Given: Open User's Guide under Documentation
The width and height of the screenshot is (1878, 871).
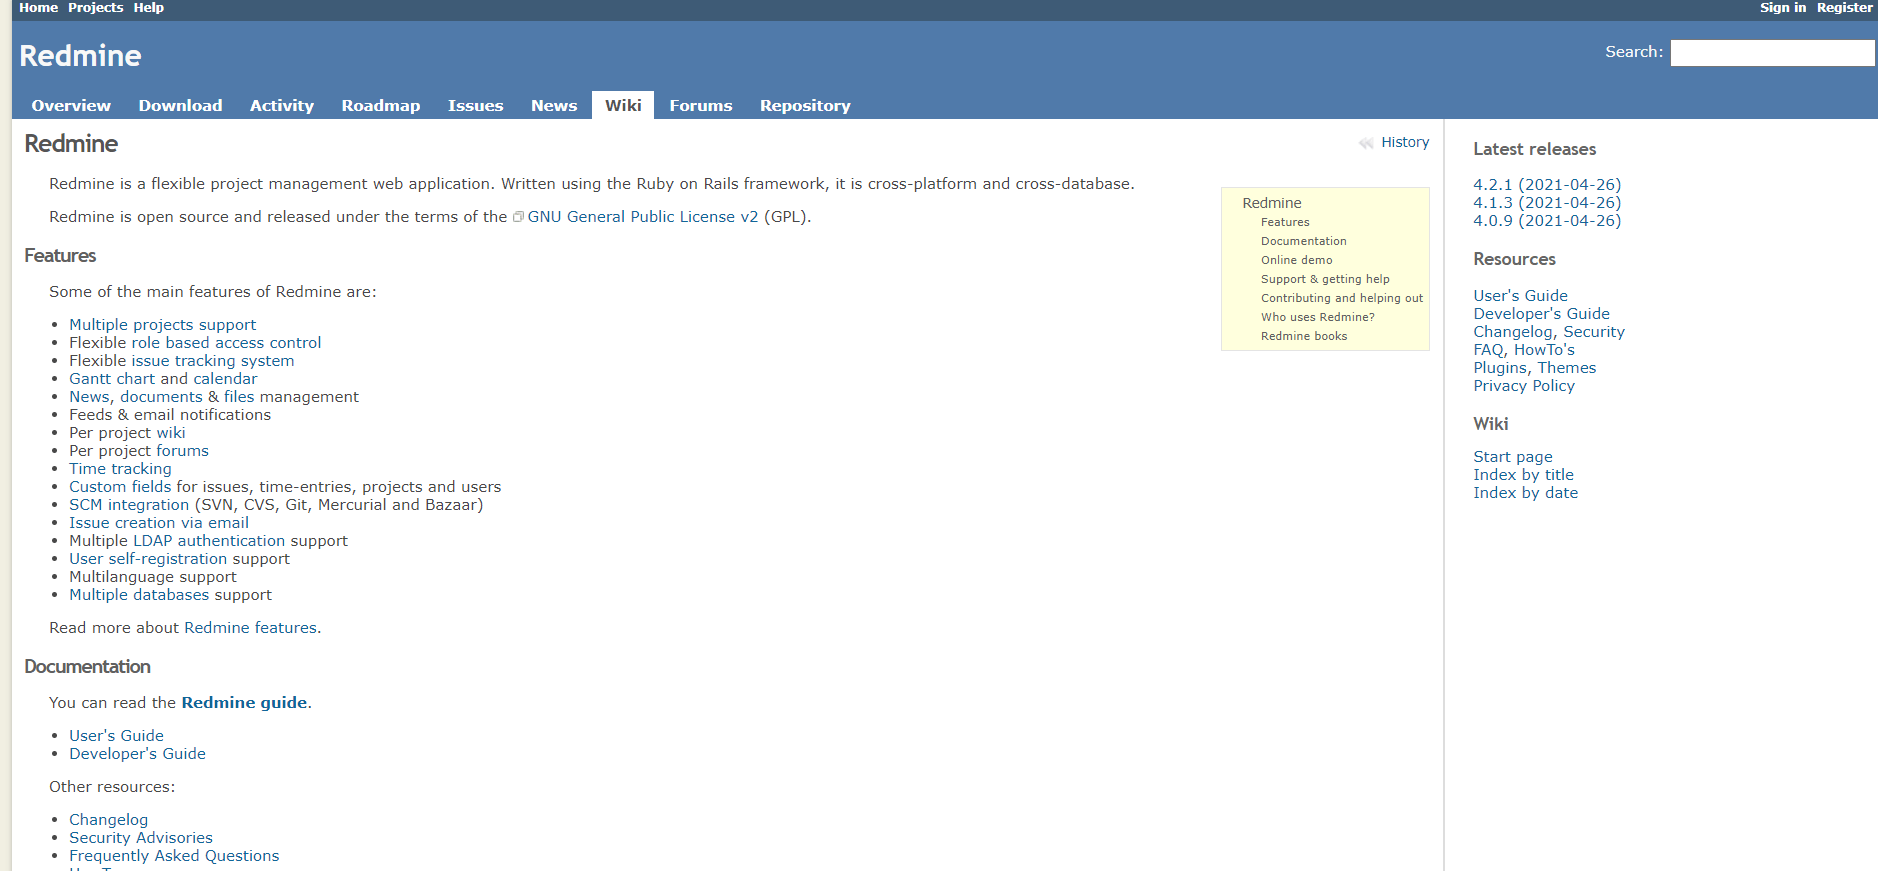Looking at the screenshot, I should click(116, 736).
